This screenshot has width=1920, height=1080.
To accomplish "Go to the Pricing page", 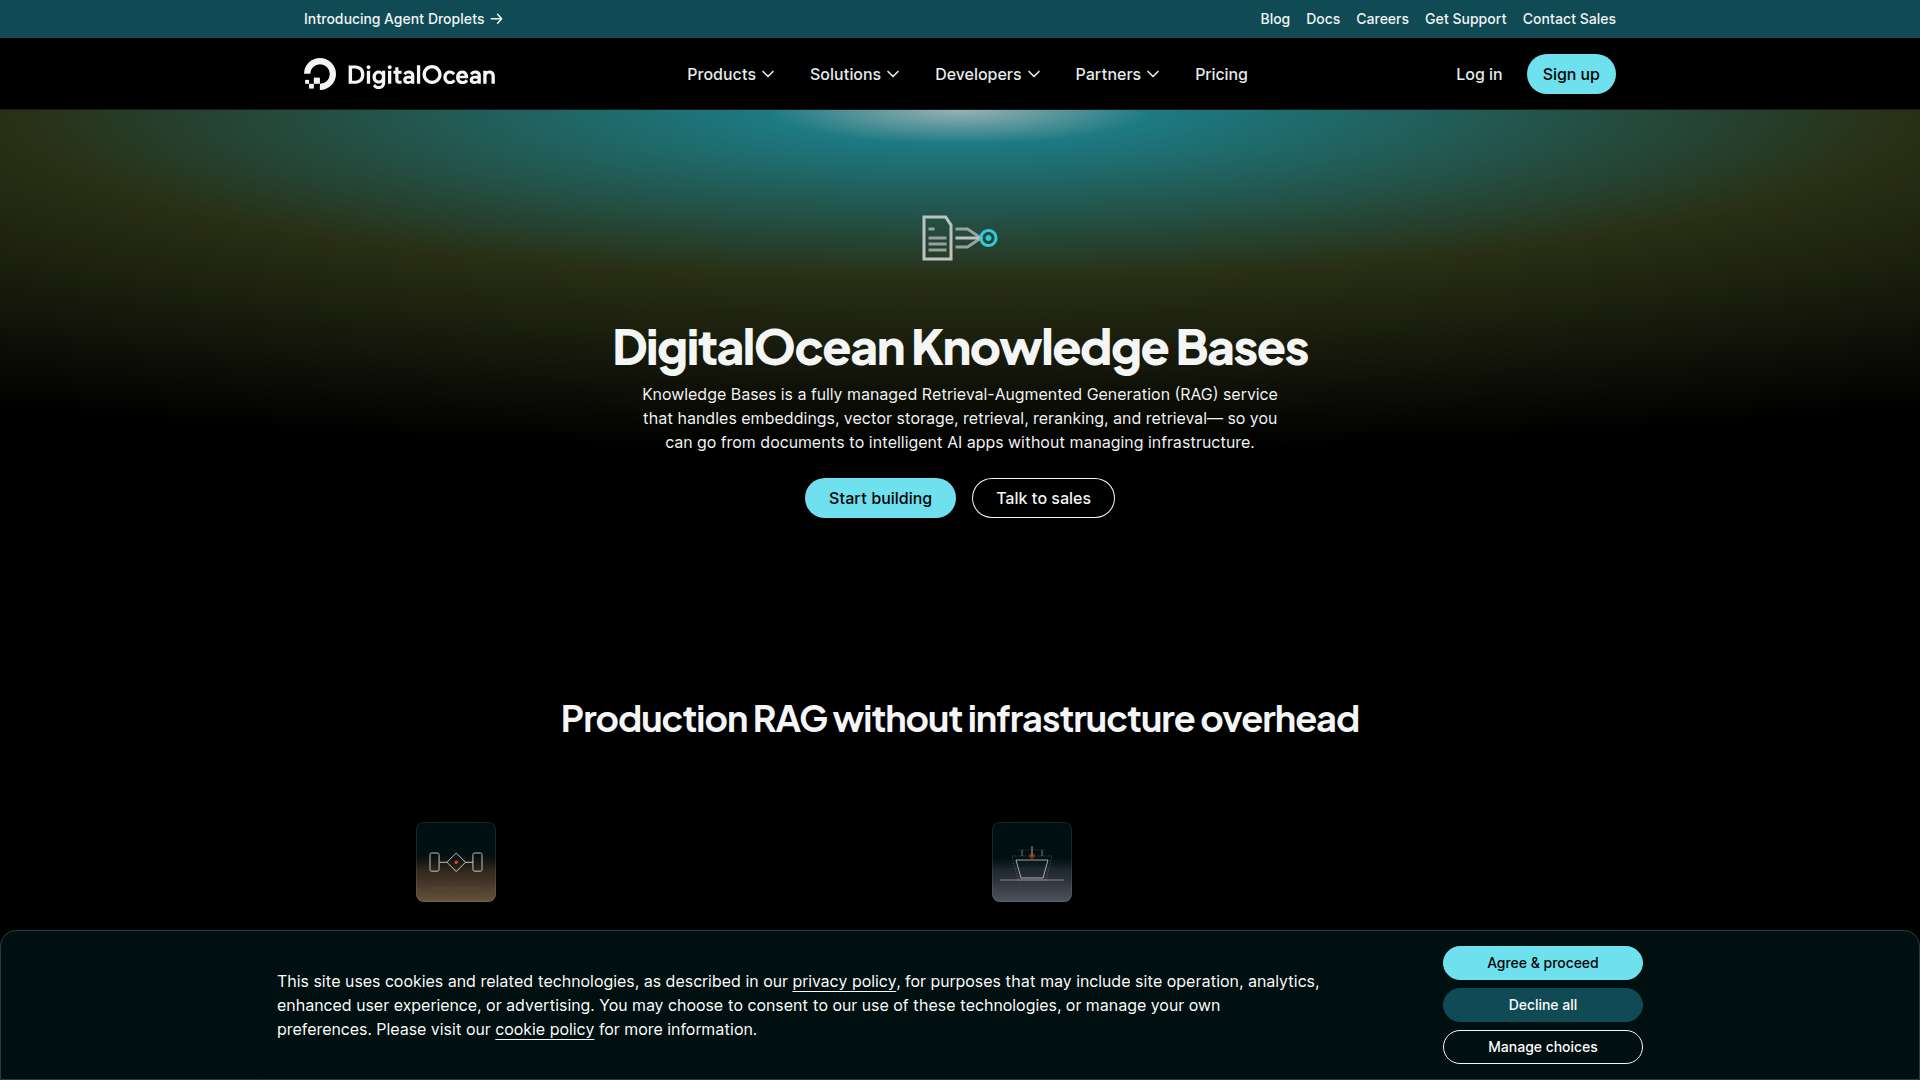I will tap(1221, 74).
